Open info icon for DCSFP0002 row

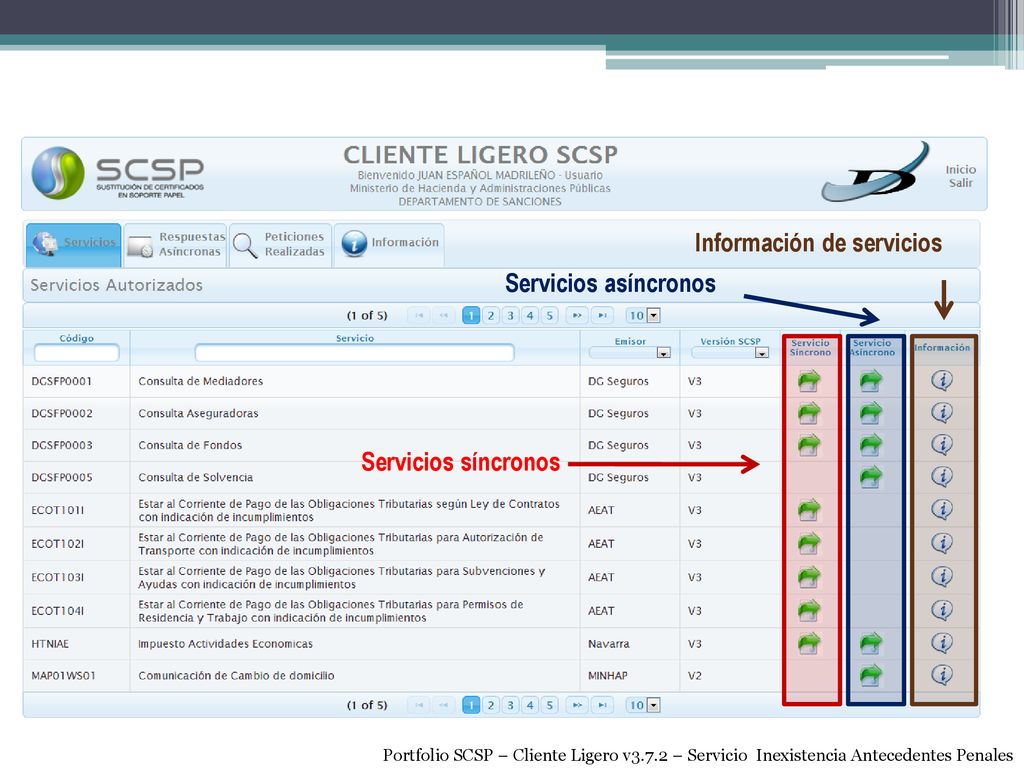(x=942, y=412)
